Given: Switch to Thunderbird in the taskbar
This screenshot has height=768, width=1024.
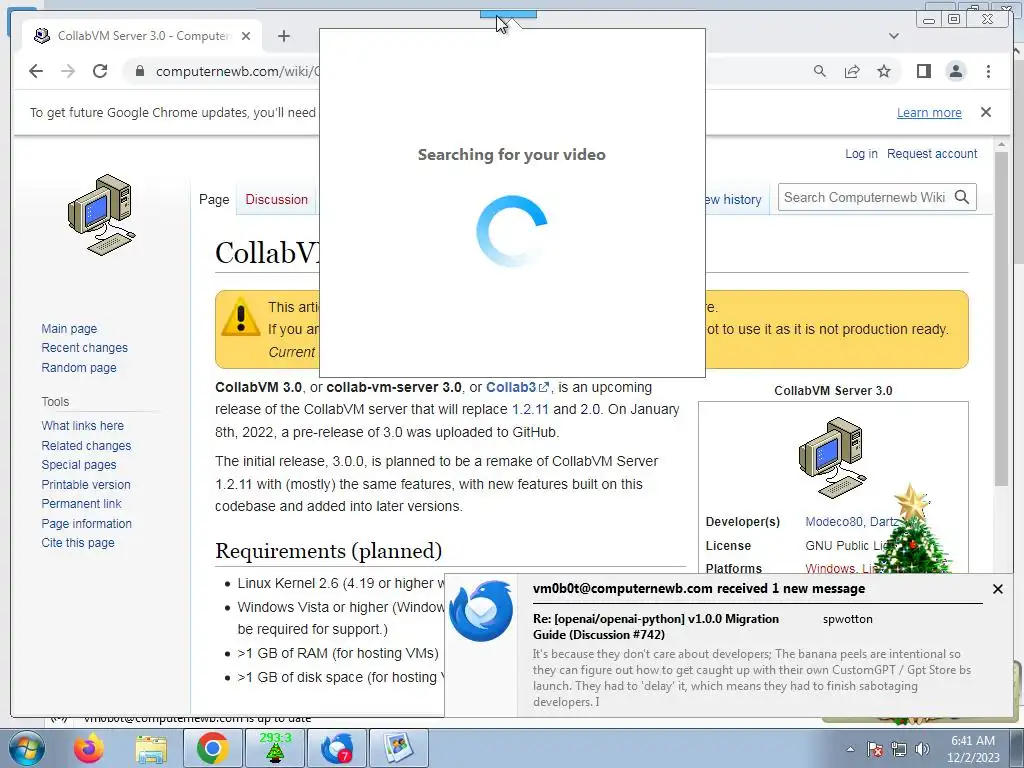Looking at the screenshot, I should [x=337, y=748].
